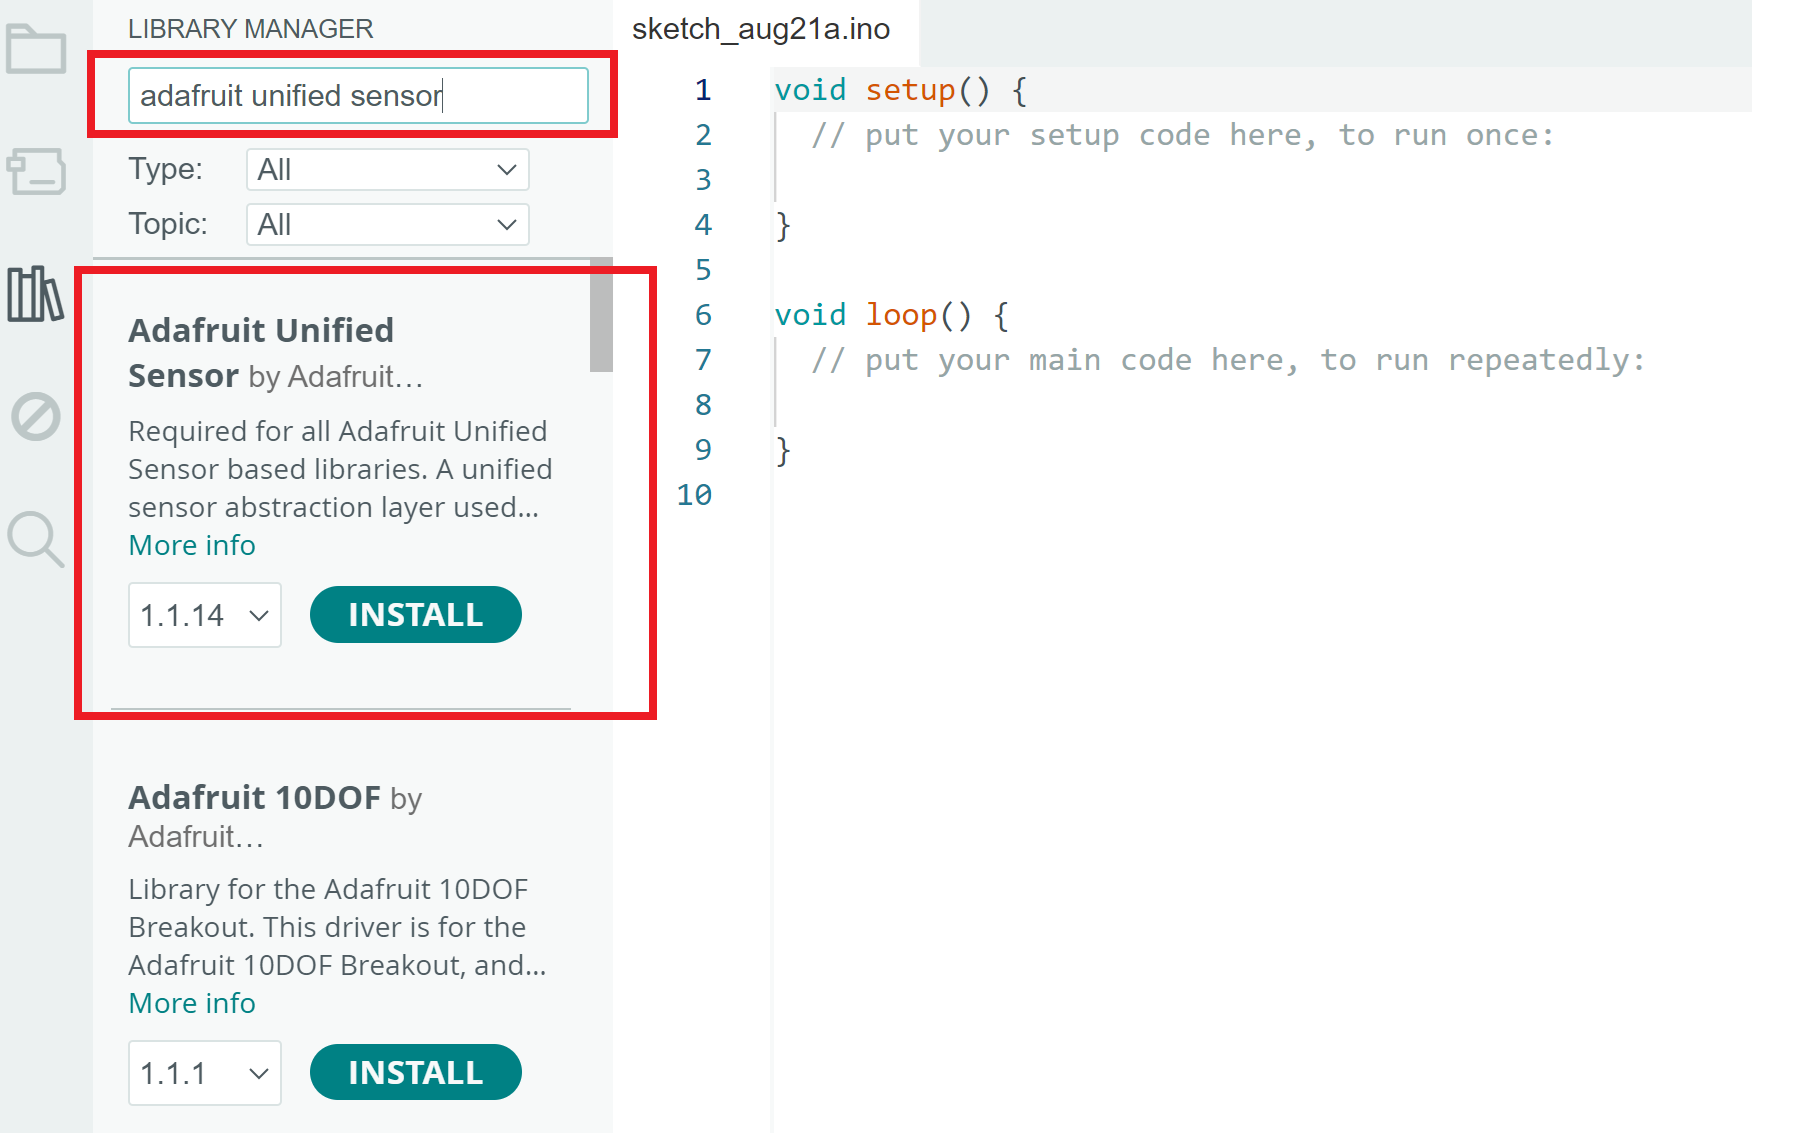Select the sketch_aug21a.ino tab
1814x1133 pixels.
761,29
